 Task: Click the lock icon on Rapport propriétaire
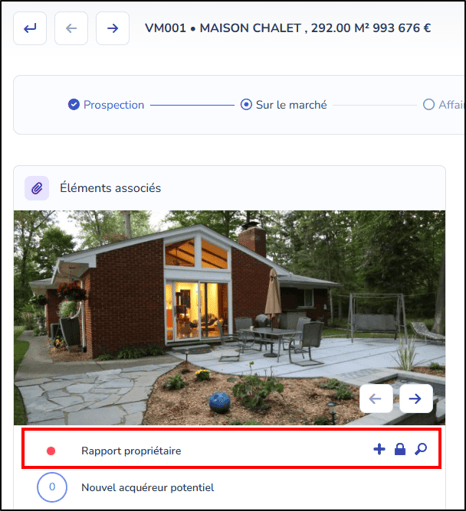pyautogui.click(x=400, y=449)
